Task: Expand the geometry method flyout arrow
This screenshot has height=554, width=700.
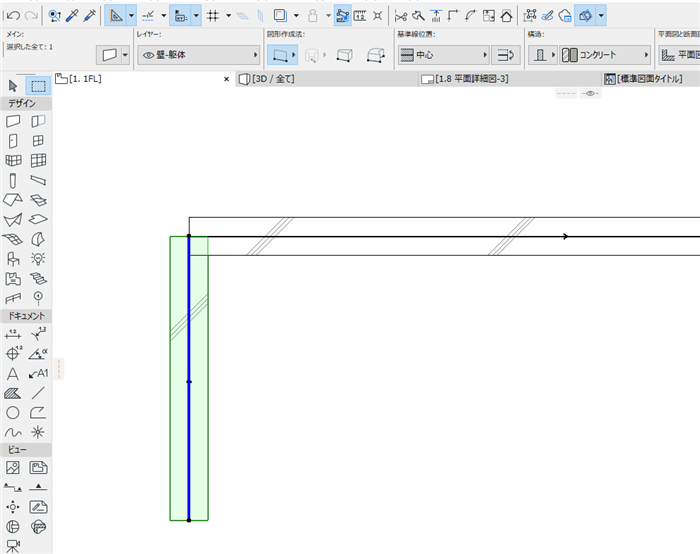Action: point(294,55)
